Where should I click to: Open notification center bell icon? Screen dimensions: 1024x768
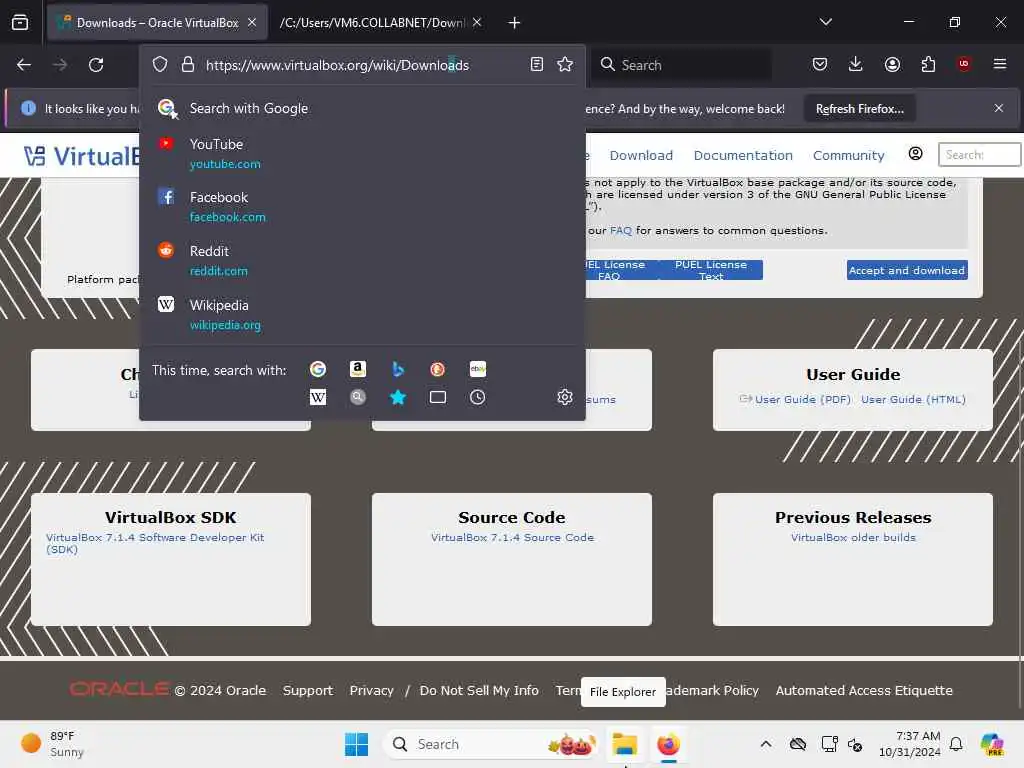pos(955,744)
